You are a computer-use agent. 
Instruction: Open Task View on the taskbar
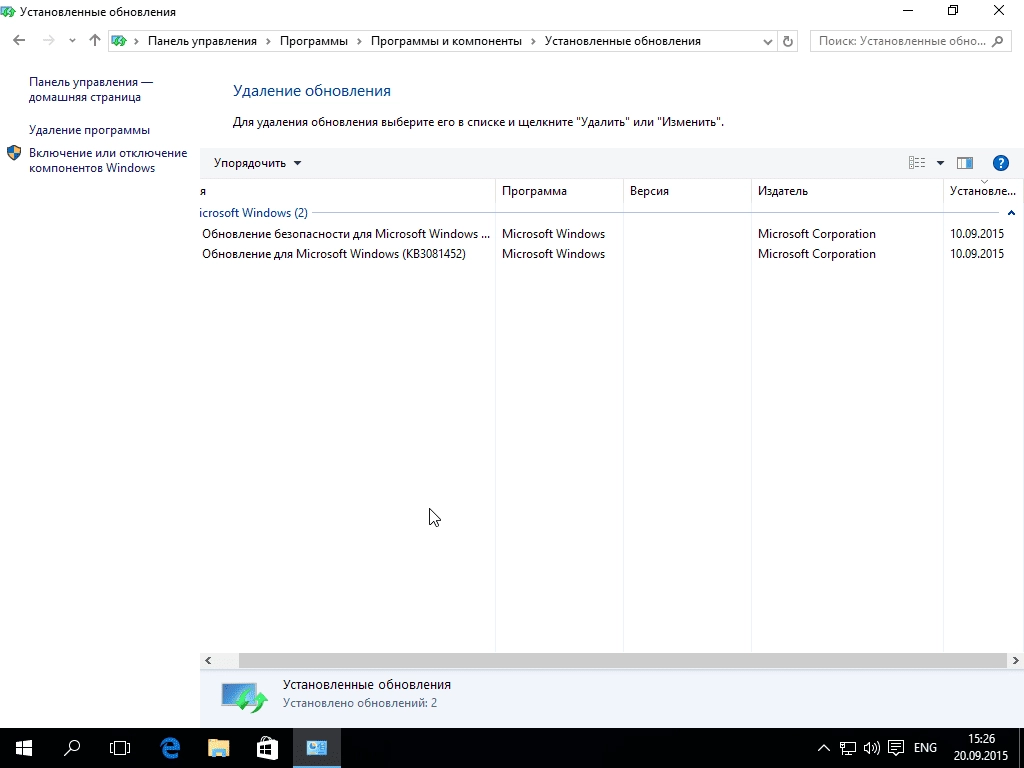click(120, 748)
